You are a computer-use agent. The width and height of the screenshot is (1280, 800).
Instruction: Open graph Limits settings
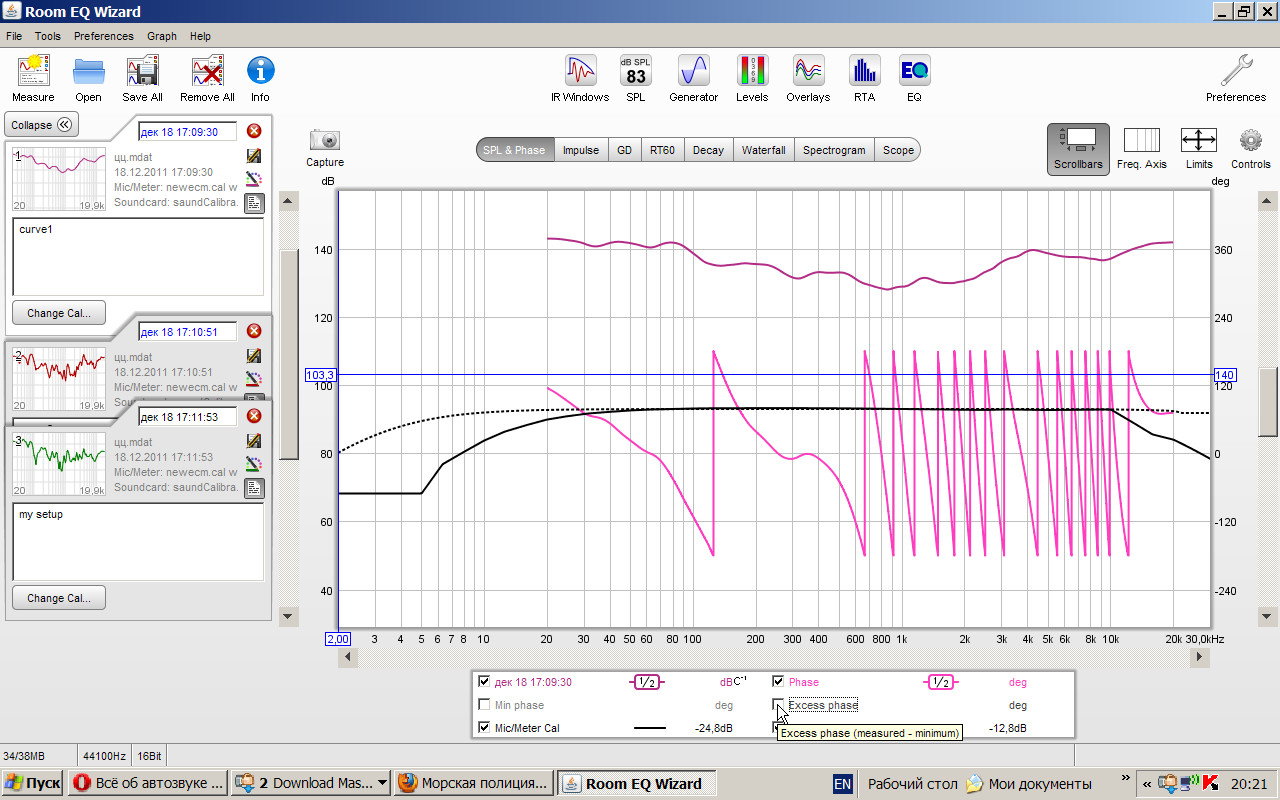(1198, 147)
